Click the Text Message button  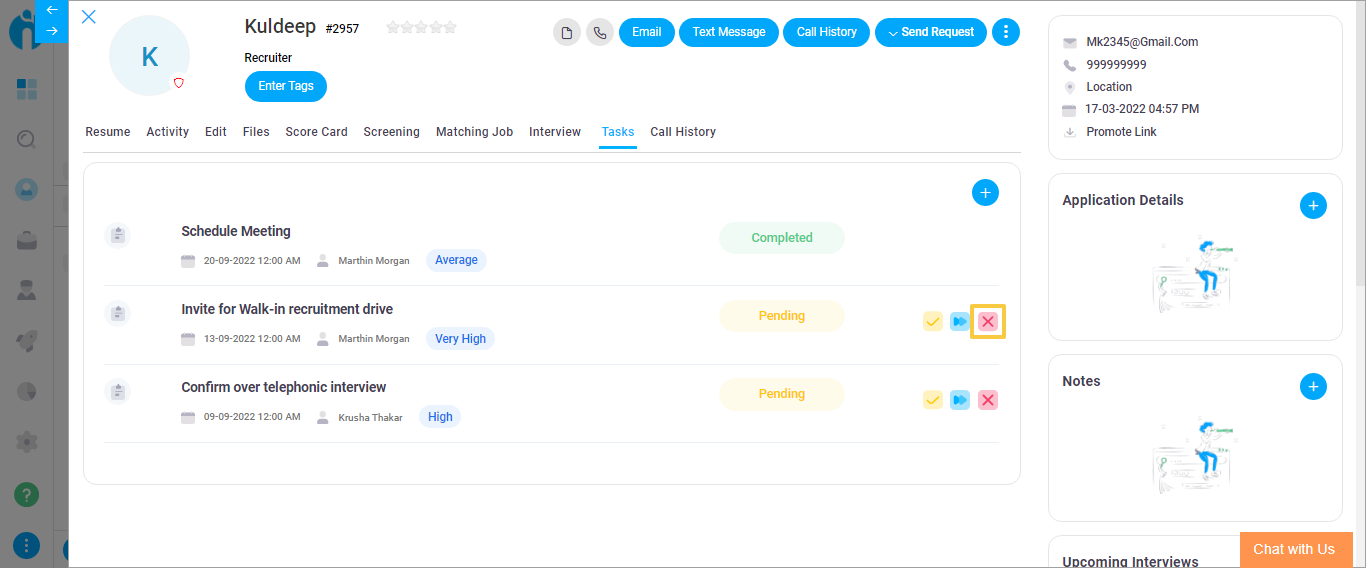pyautogui.click(x=729, y=32)
